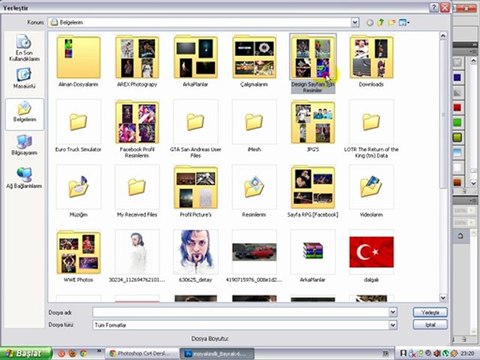Screen dimensions: 480x360
Task: Expand the Dosya adı dropdown arrow
Action: click(x=393, y=312)
